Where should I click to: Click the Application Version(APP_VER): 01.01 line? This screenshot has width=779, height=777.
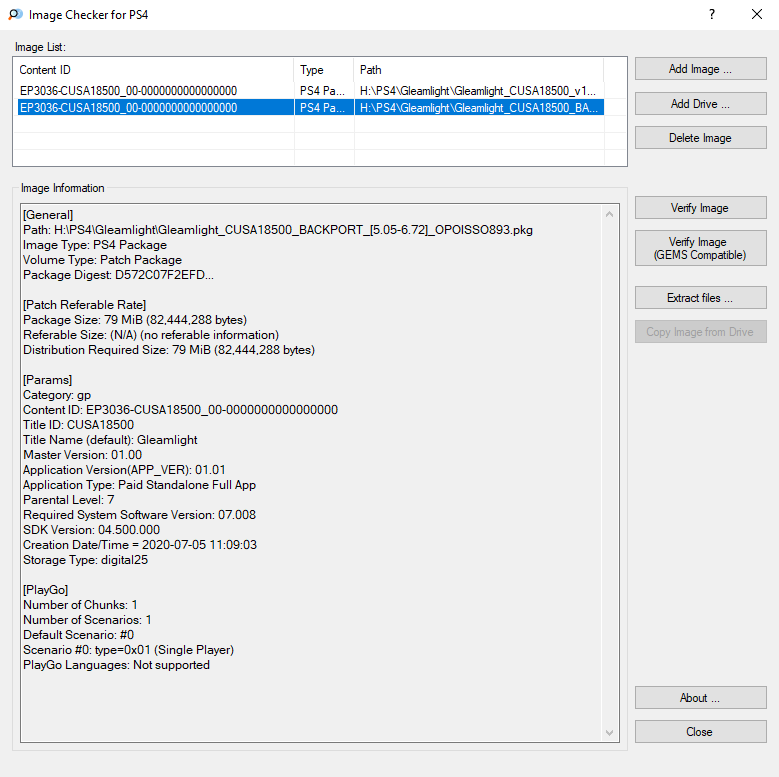click(124, 469)
